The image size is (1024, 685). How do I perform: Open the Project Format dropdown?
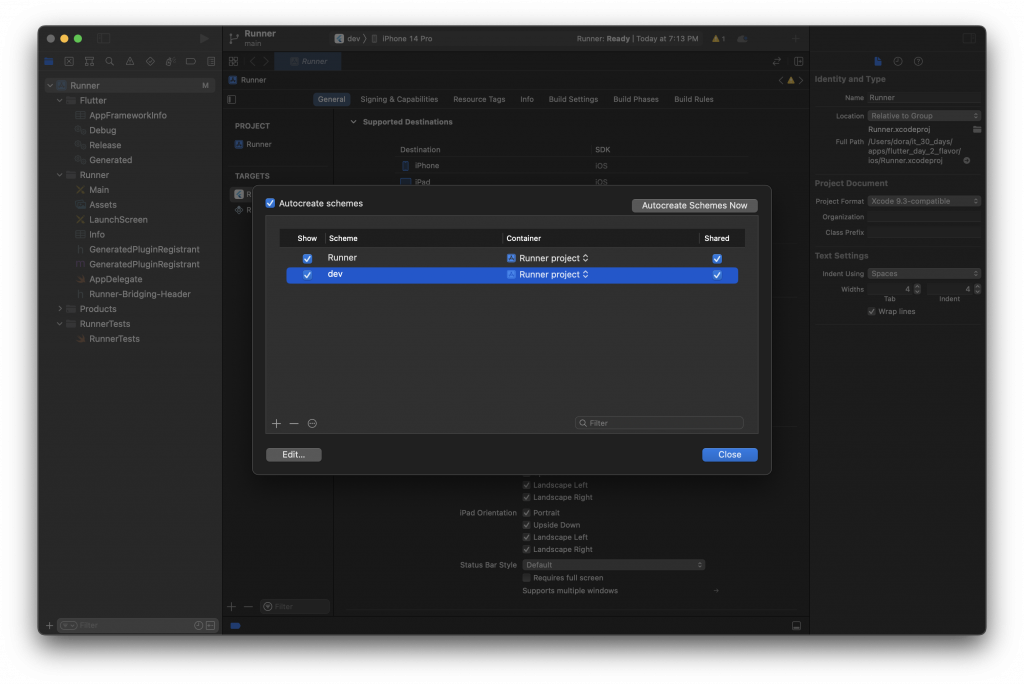pyautogui.click(x=923, y=201)
